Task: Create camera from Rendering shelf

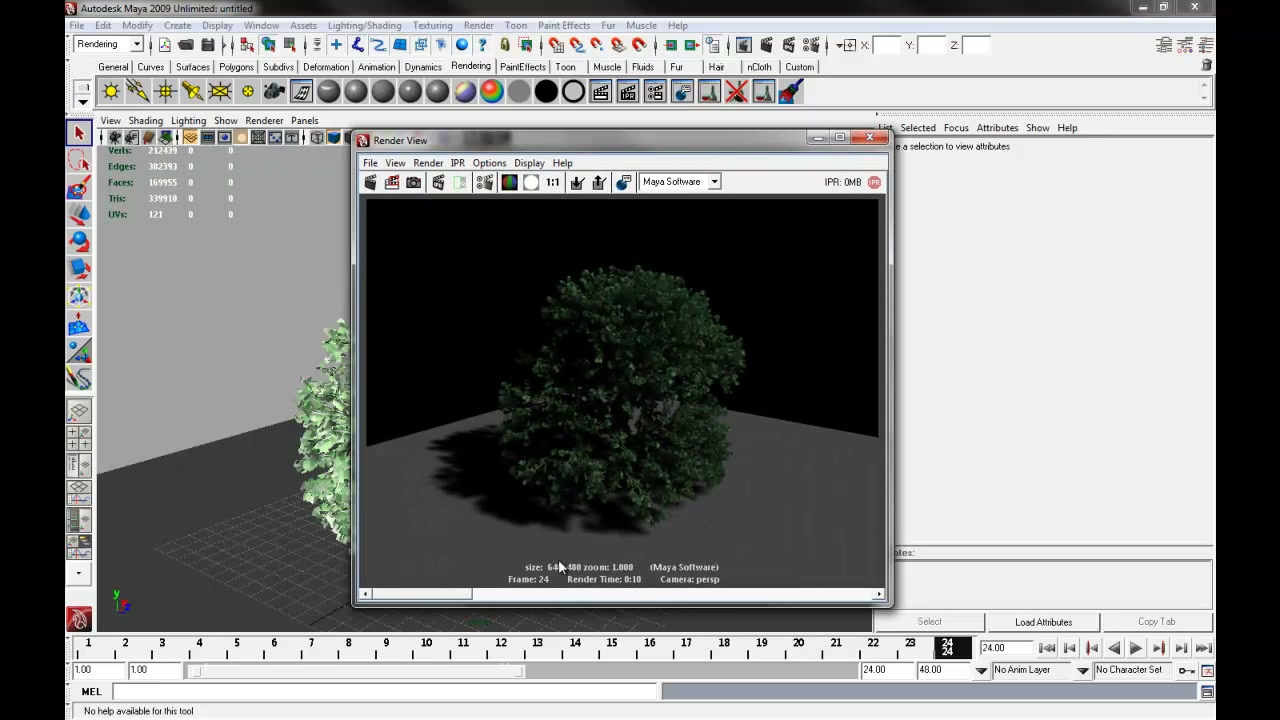Action: click(274, 92)
